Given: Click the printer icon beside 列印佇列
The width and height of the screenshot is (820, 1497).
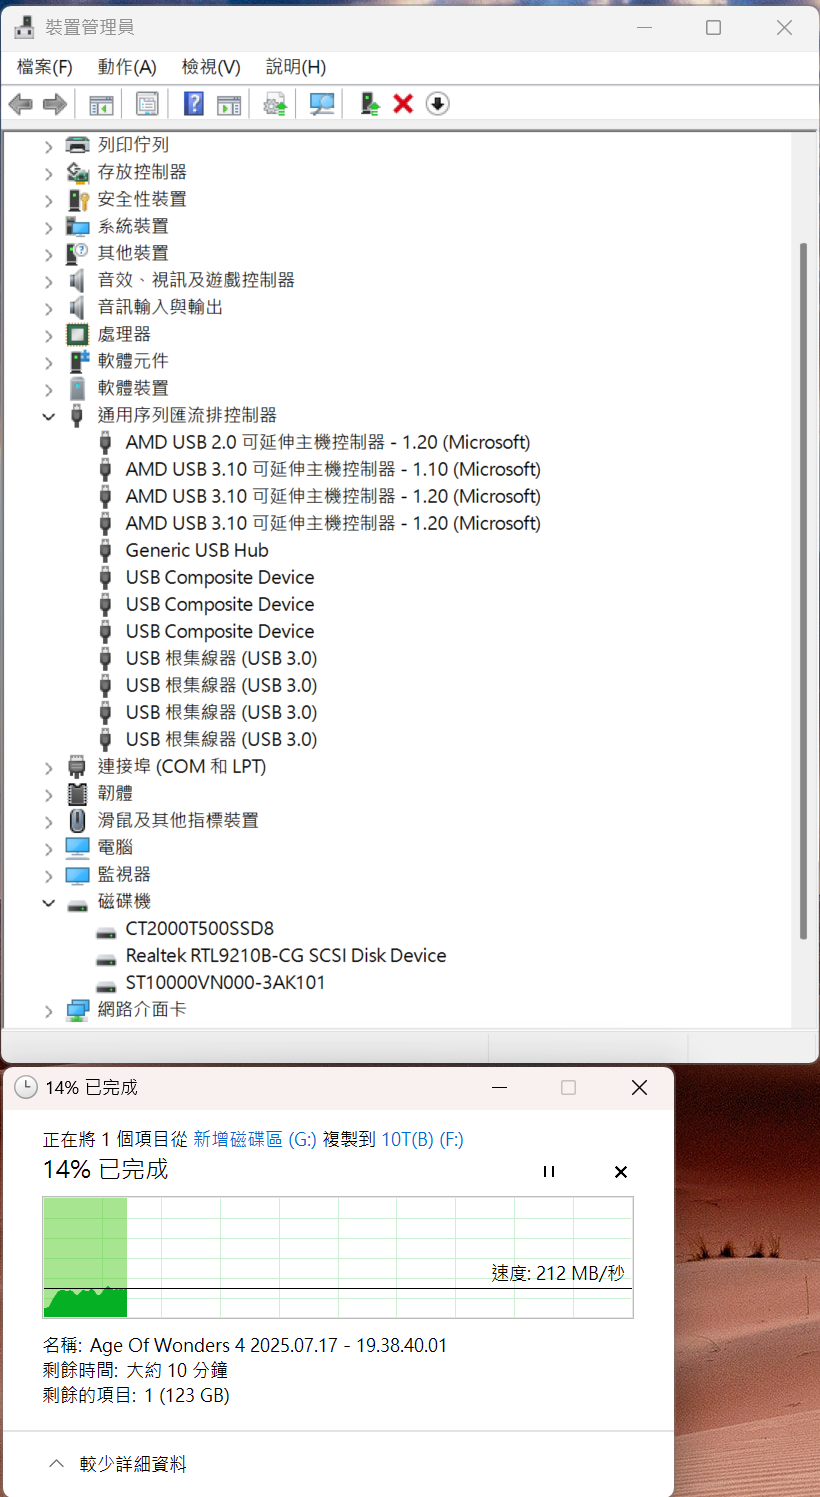Looking at the screenshot, I should pyautogui.click(x=77, y=145).
